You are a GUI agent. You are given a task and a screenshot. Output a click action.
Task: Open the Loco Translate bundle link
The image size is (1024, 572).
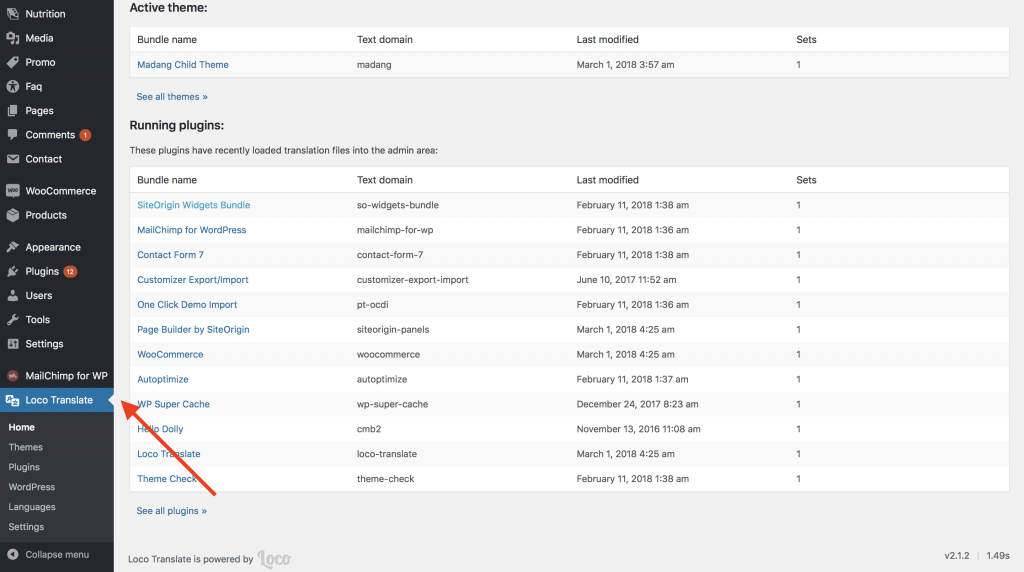168,454
